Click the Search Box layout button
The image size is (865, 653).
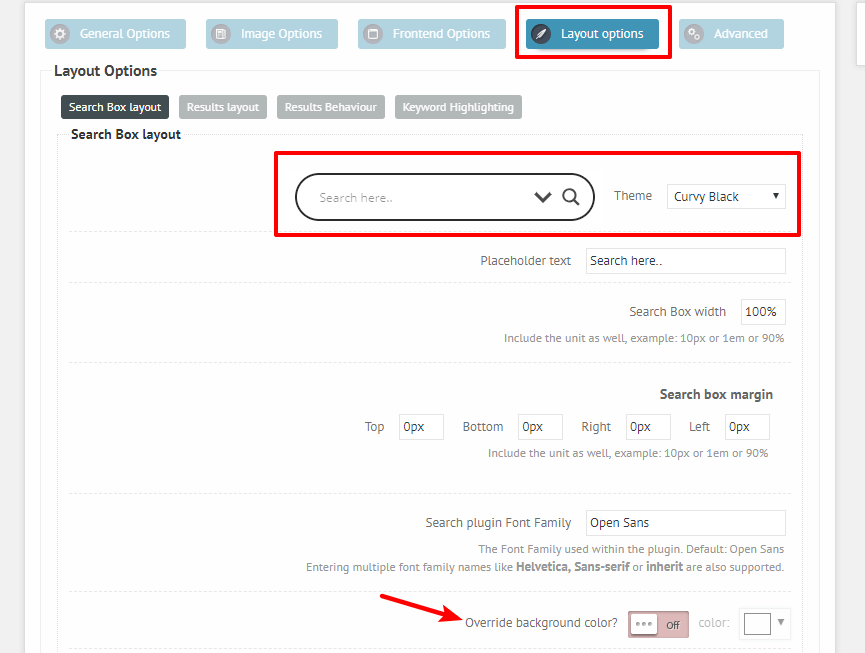click(114, 107)
